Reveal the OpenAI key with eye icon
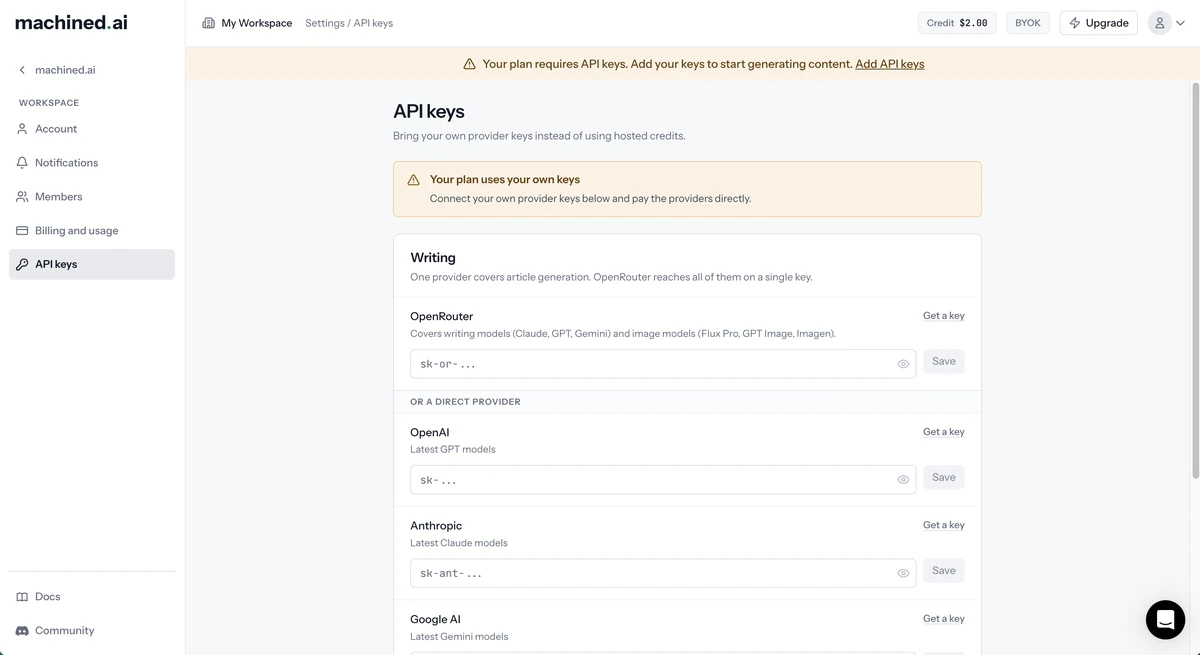1200x655 pixels. (903, 480)
